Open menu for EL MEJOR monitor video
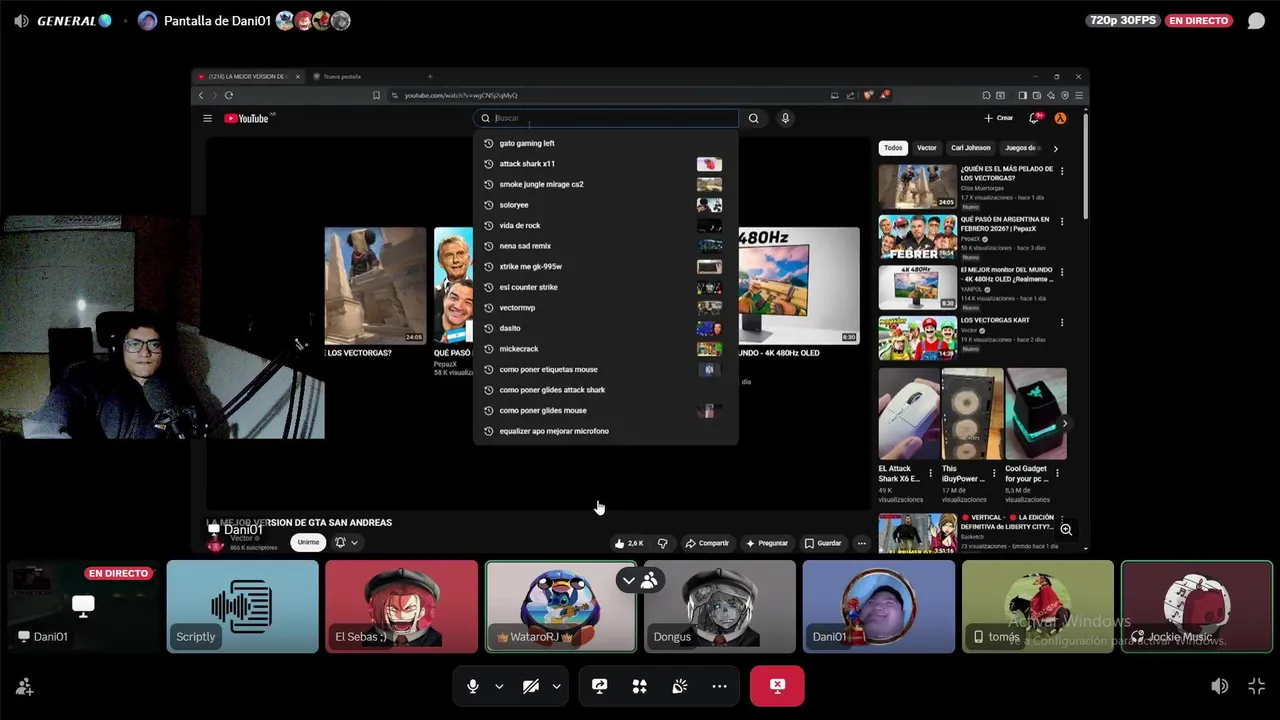 pyautogui.click(x=1062, y=272)
